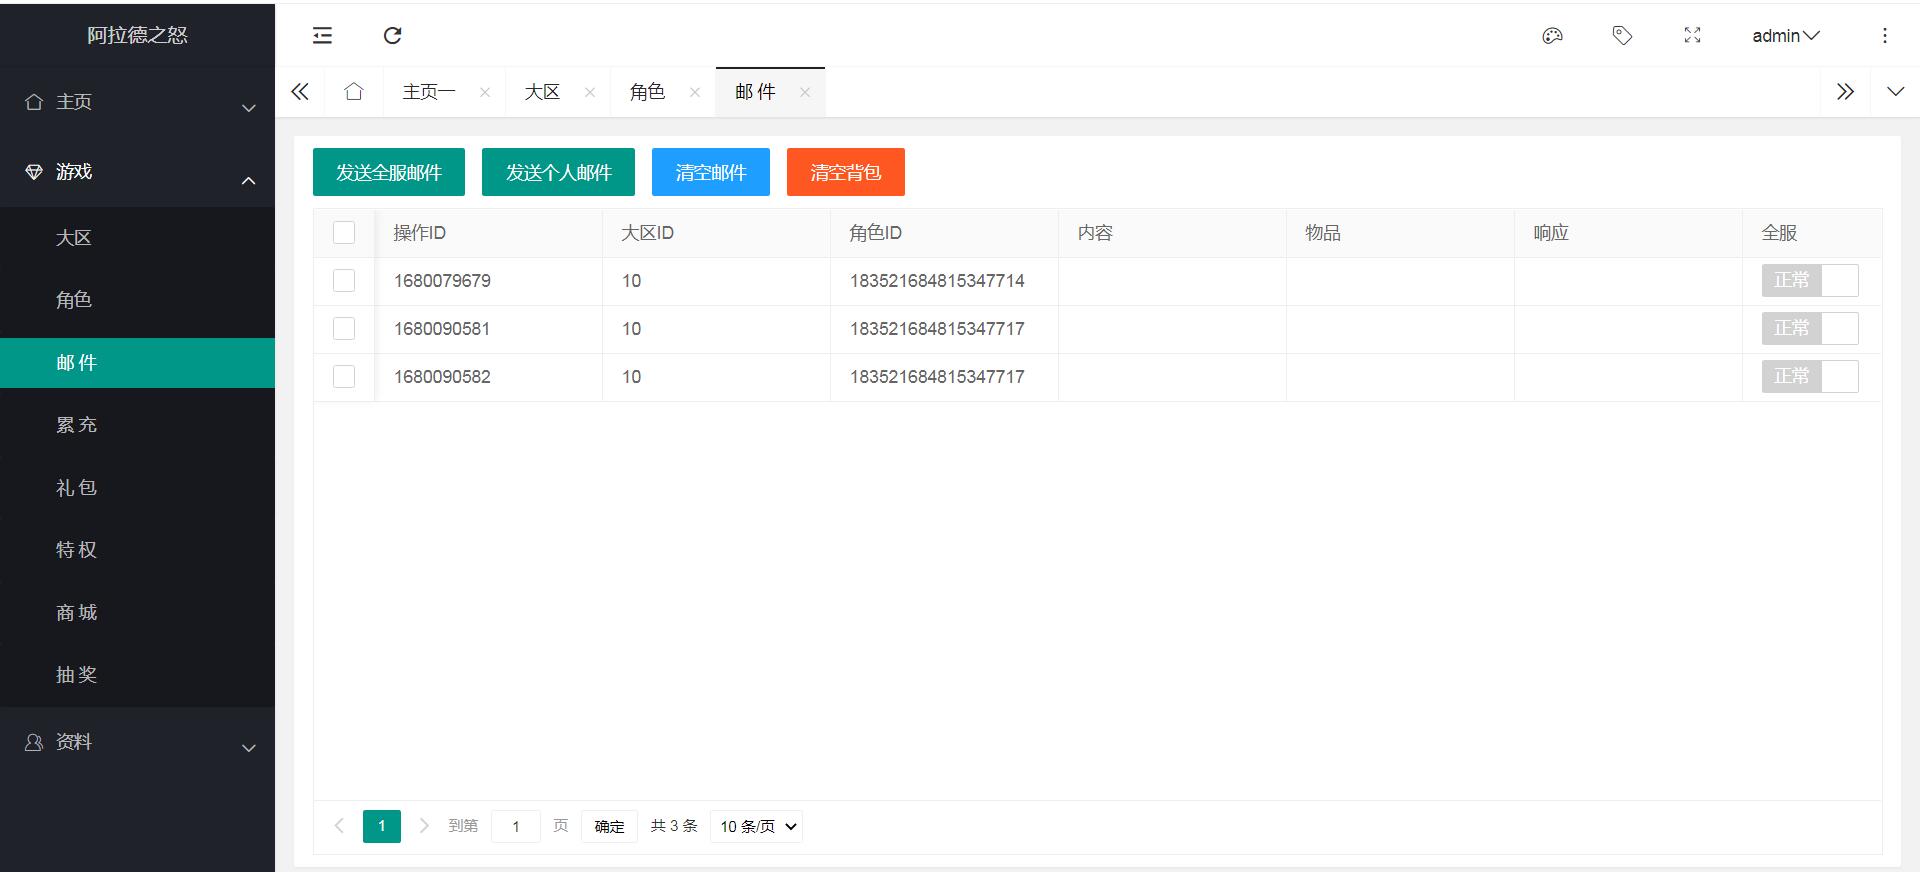
Task: Toggle 全服 switch for row 1680090582
Action: (1809, 377)
